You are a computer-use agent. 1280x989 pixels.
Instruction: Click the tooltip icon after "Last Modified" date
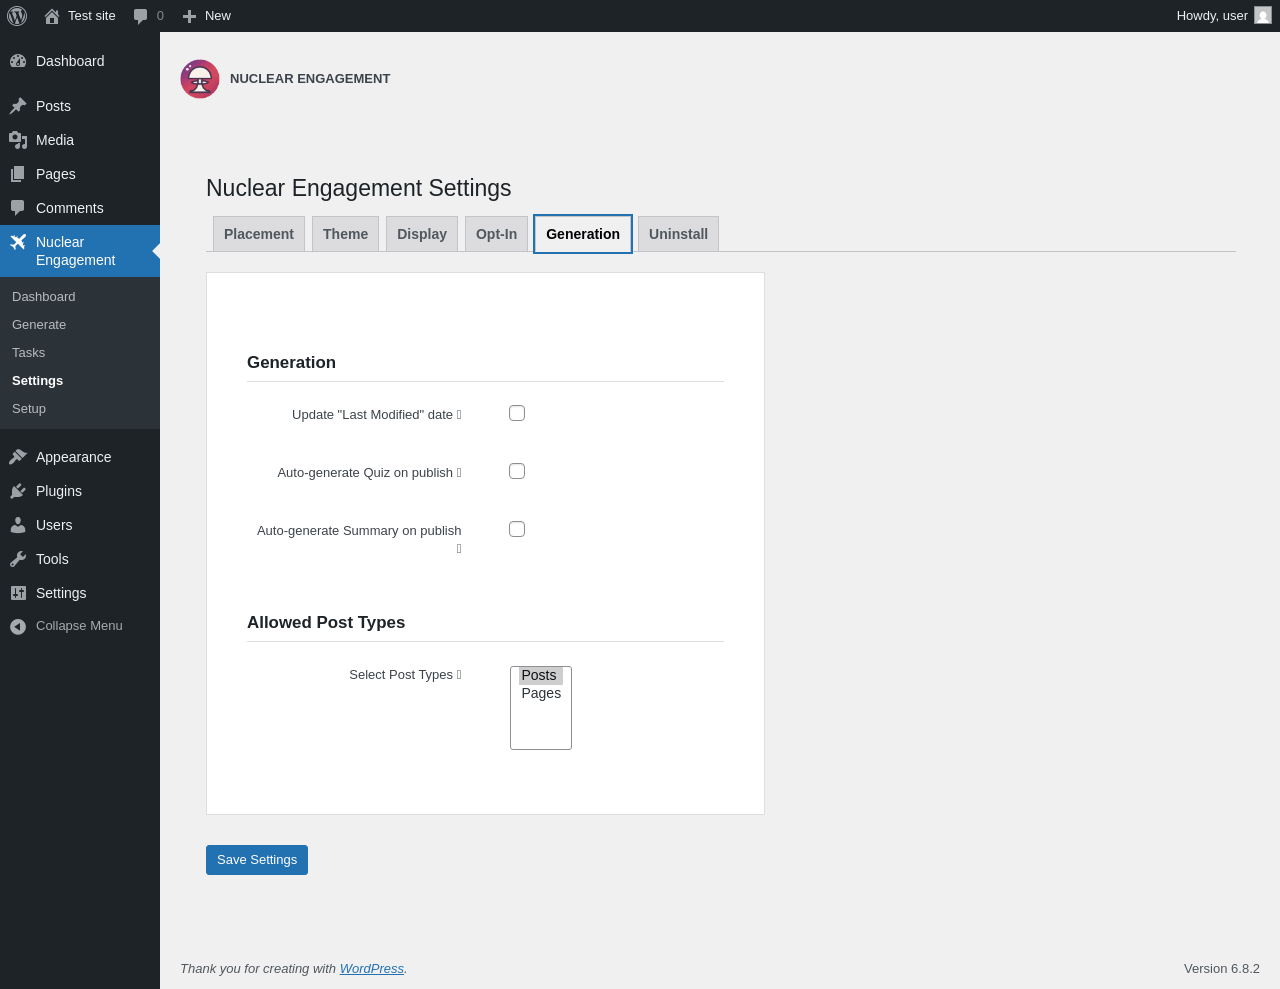point(459,415)
